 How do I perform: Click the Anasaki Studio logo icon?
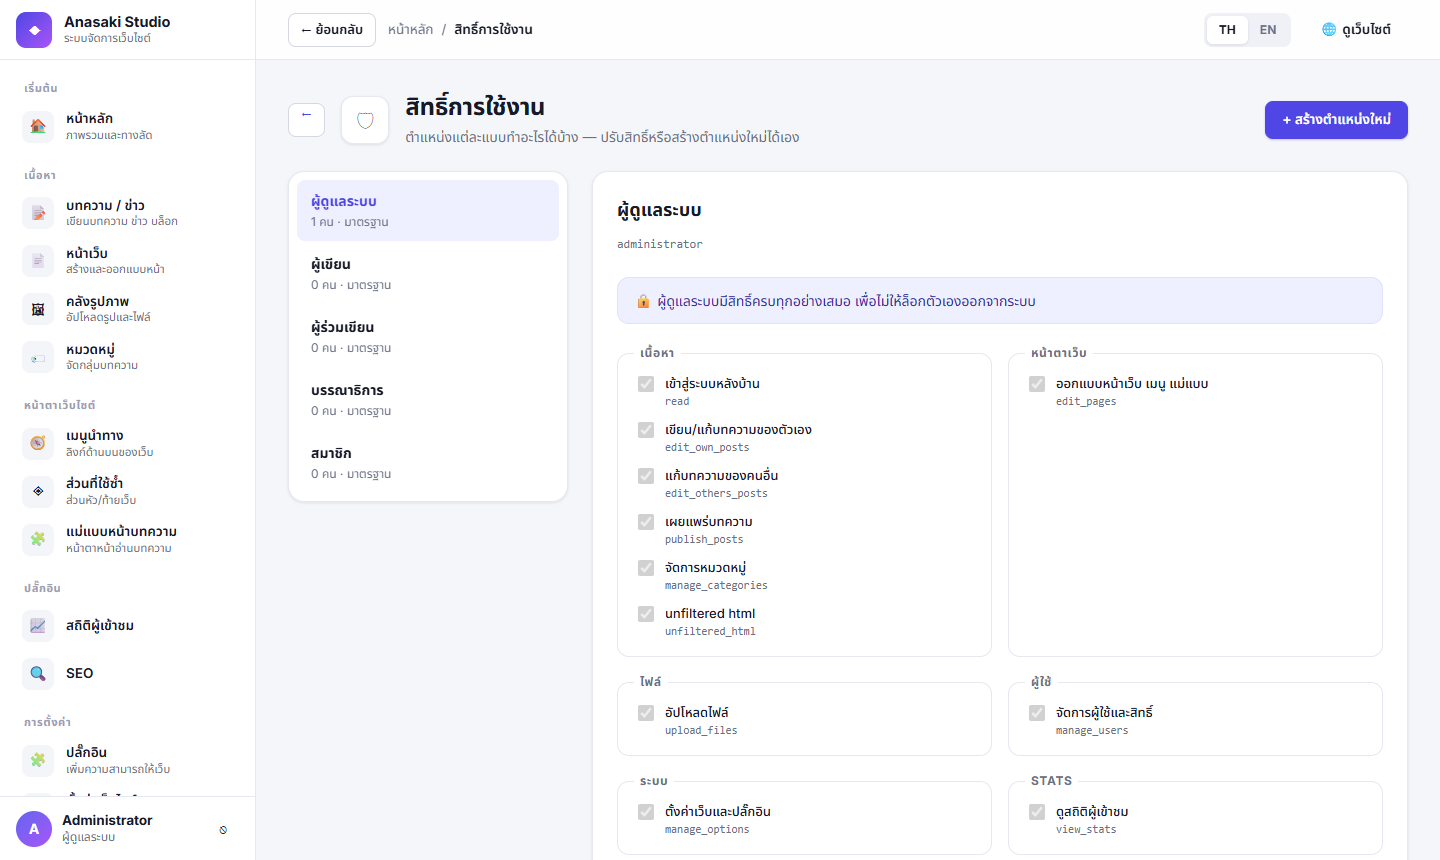[x=34, y=30]
